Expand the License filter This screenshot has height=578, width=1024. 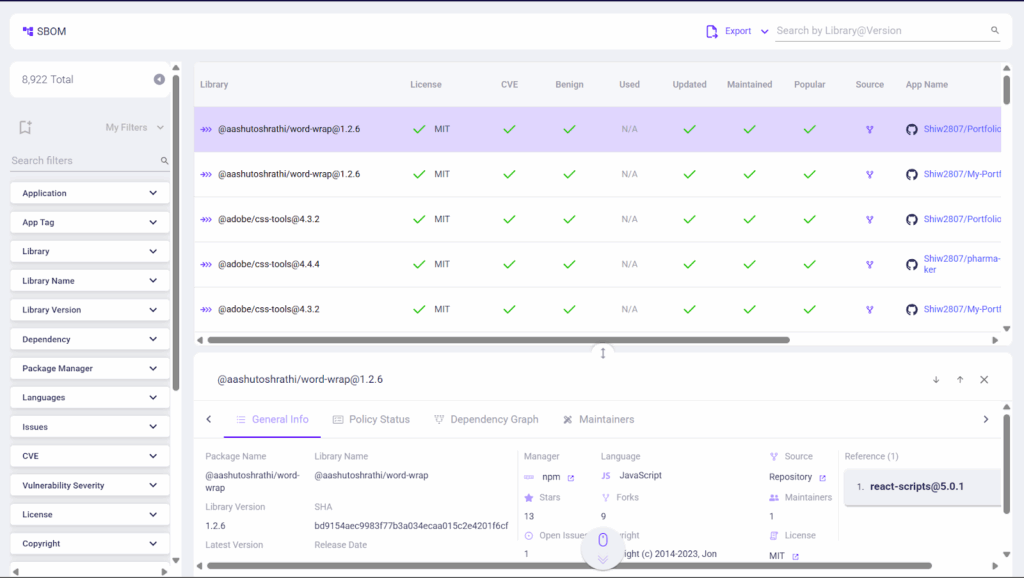(89, 515)
